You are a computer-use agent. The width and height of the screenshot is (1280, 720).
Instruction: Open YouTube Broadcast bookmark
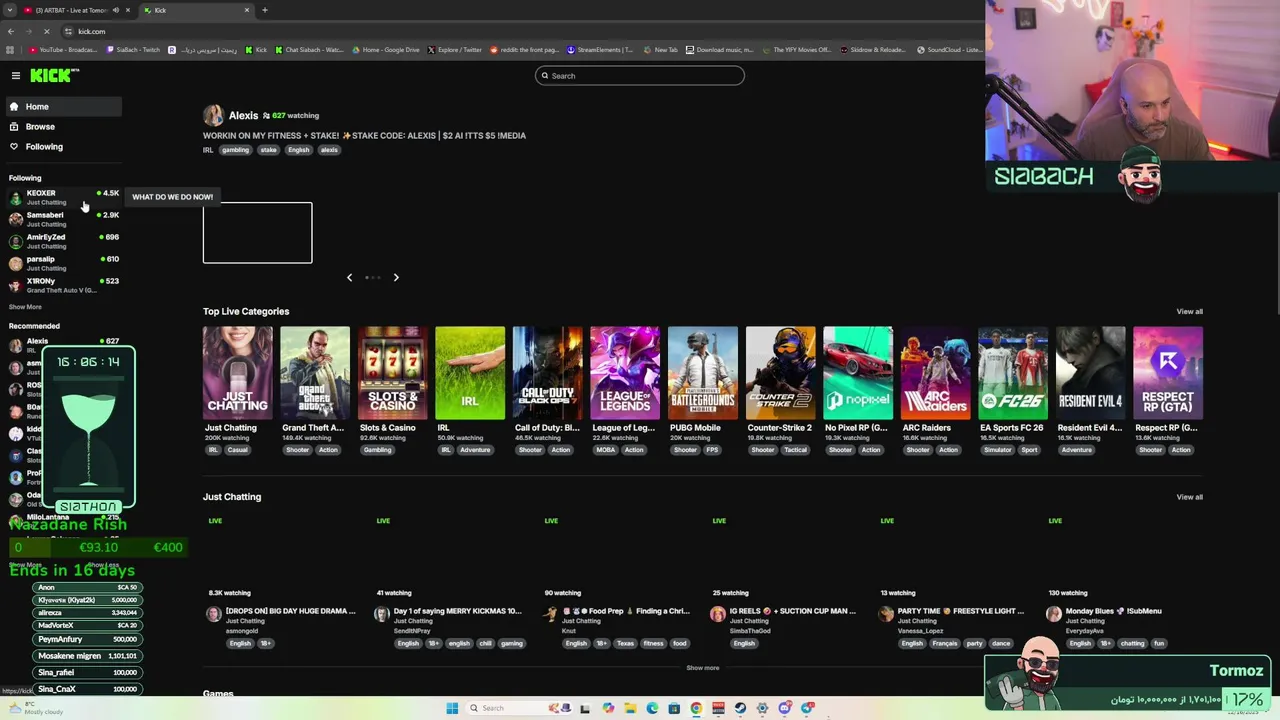pos(65,49)
